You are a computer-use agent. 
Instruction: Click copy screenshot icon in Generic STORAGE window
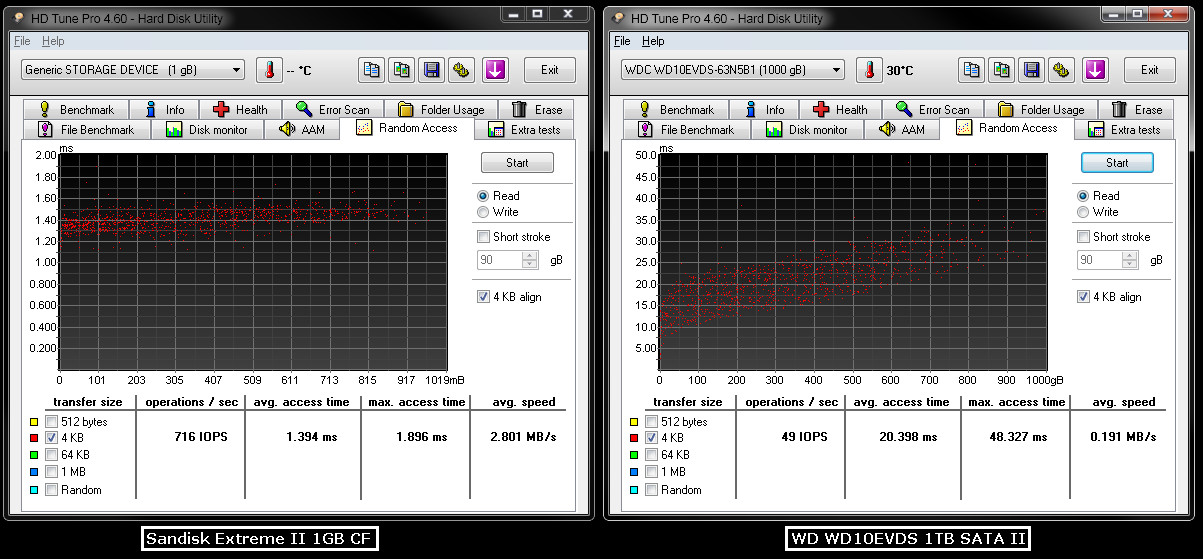pyautogui.click(x=401, y=70)
